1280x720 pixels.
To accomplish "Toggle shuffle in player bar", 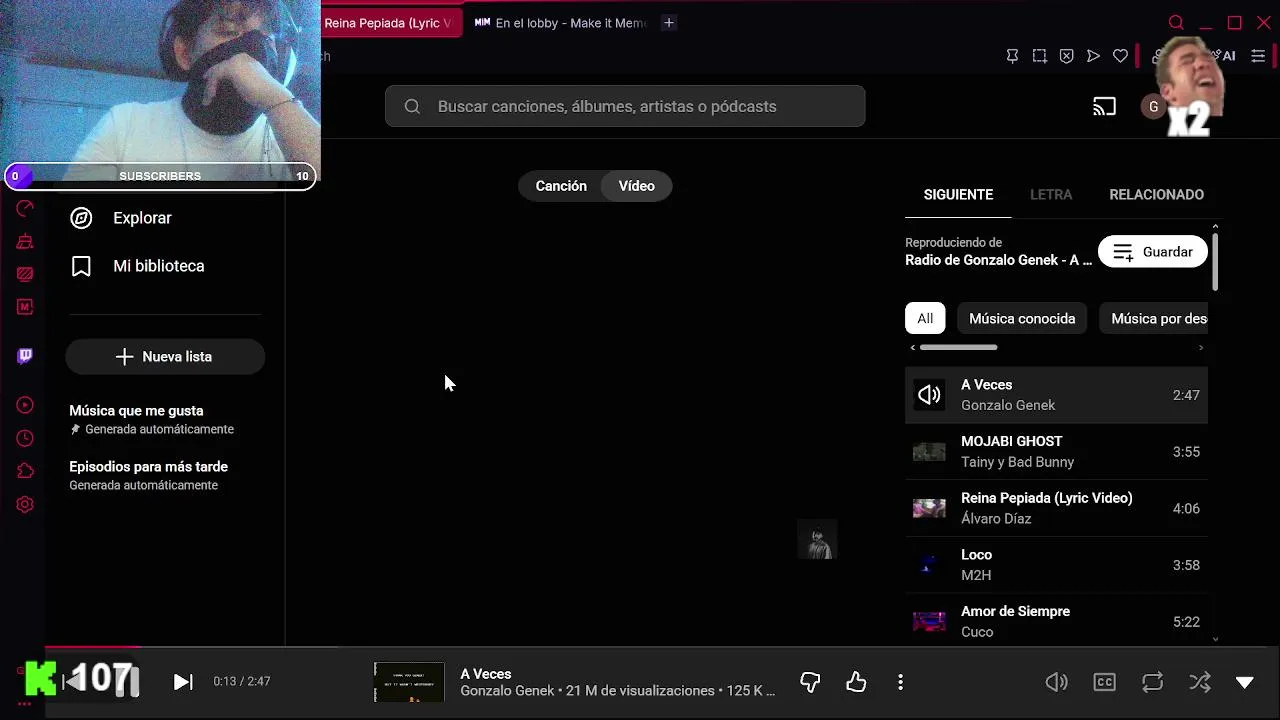I will (1200, 682).
